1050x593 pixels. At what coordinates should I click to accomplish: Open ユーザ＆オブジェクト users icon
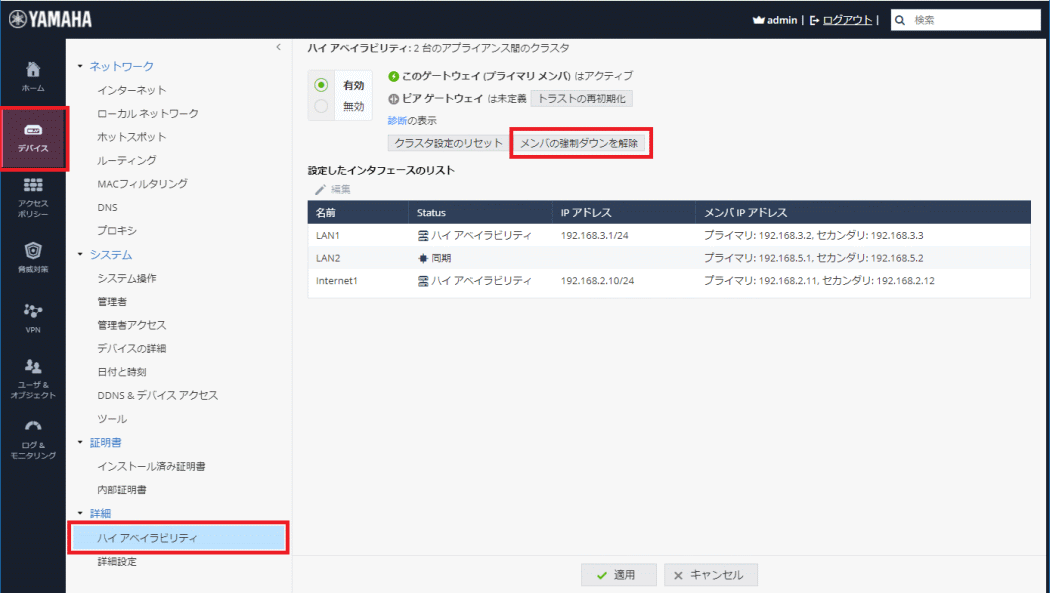[33, 367]
